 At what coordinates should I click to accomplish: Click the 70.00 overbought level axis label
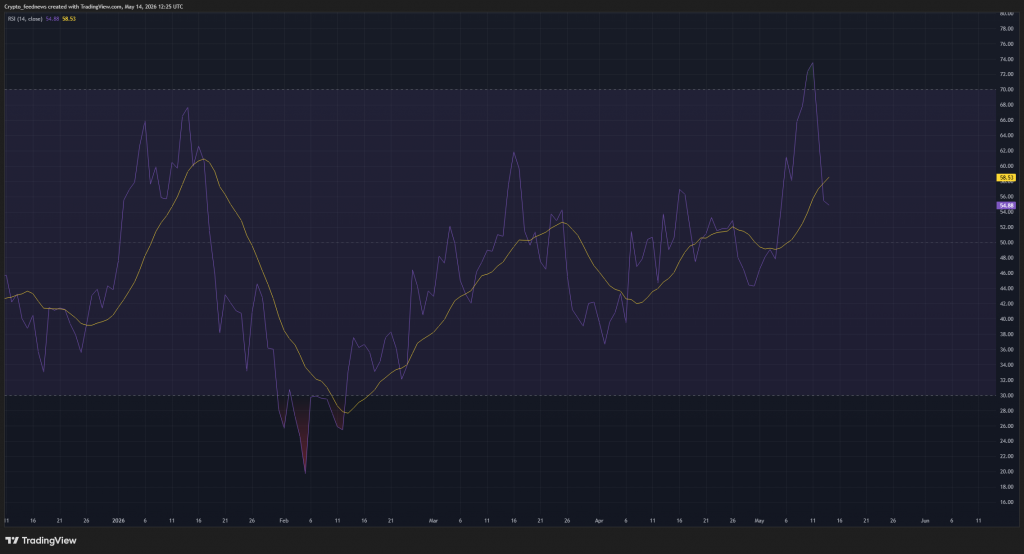(1006, 90)
